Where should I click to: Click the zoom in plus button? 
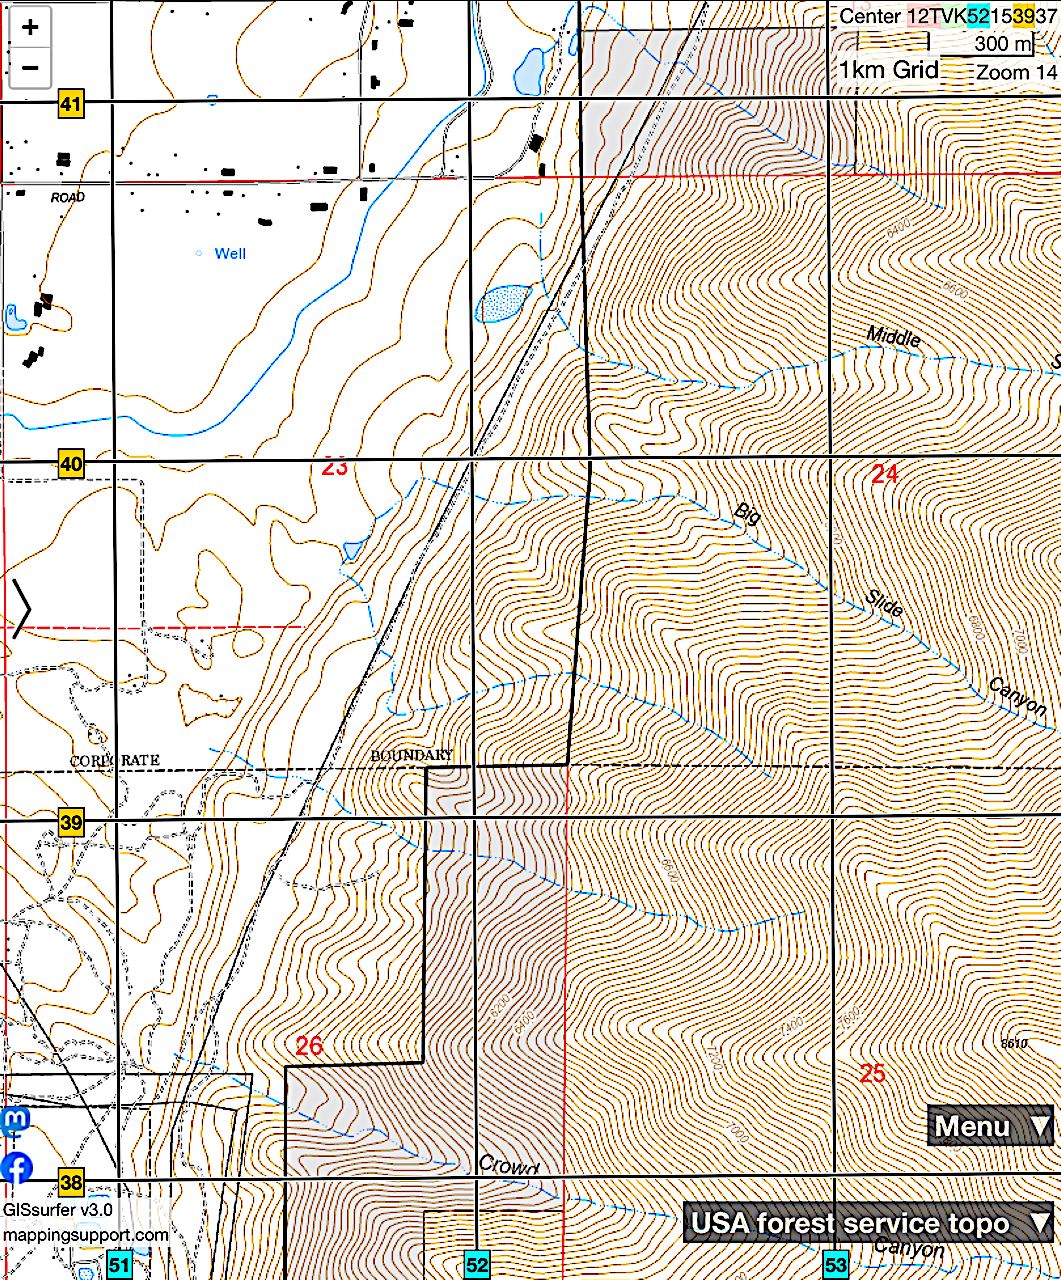click(30, 27)
